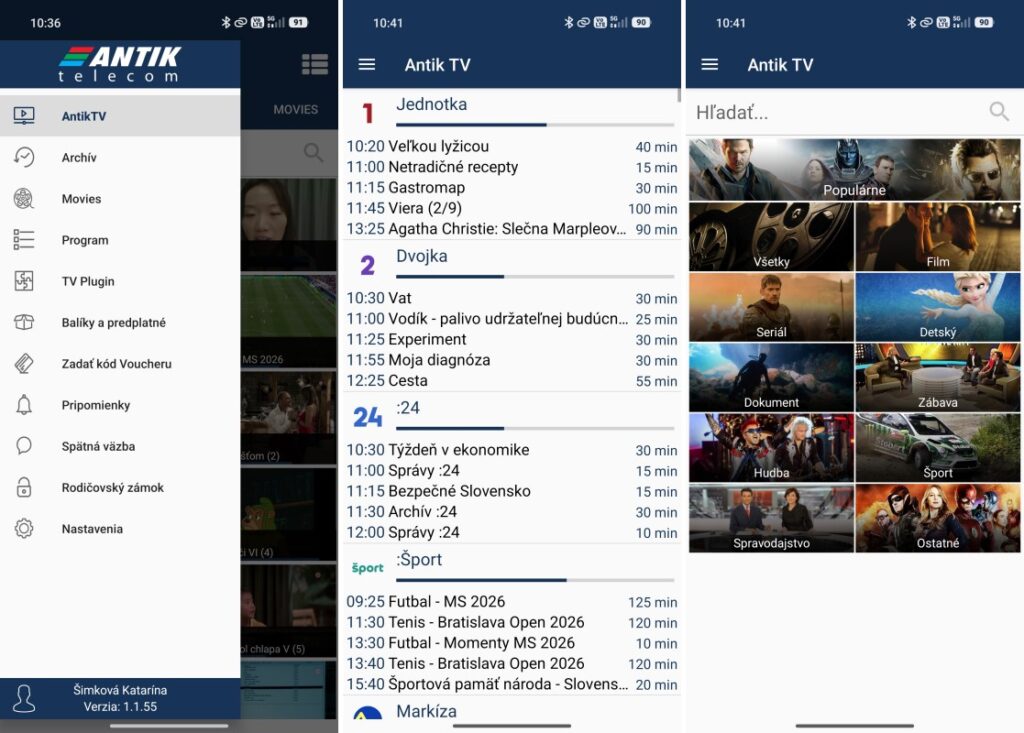Select 11:15 Bezpečné Slovensko programme
This screenshot has height=733, width=1024.
(x=512, y=491)
